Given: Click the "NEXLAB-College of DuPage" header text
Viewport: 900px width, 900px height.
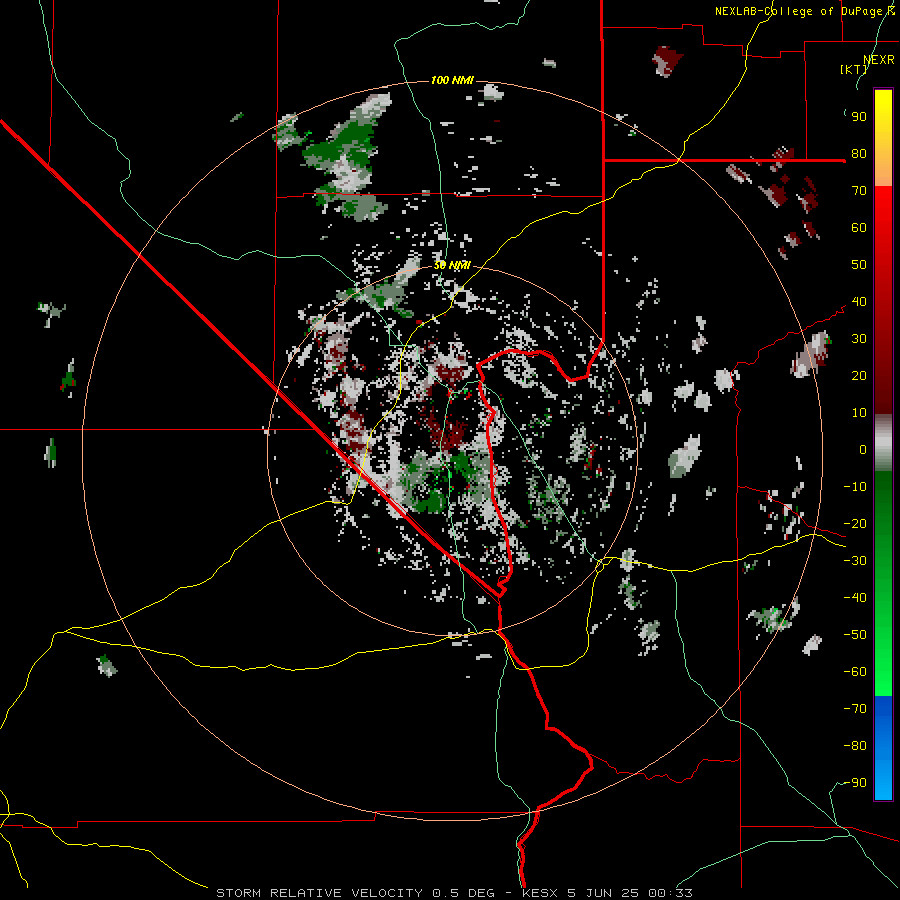Looking at the screenshot, I should 799,11.
